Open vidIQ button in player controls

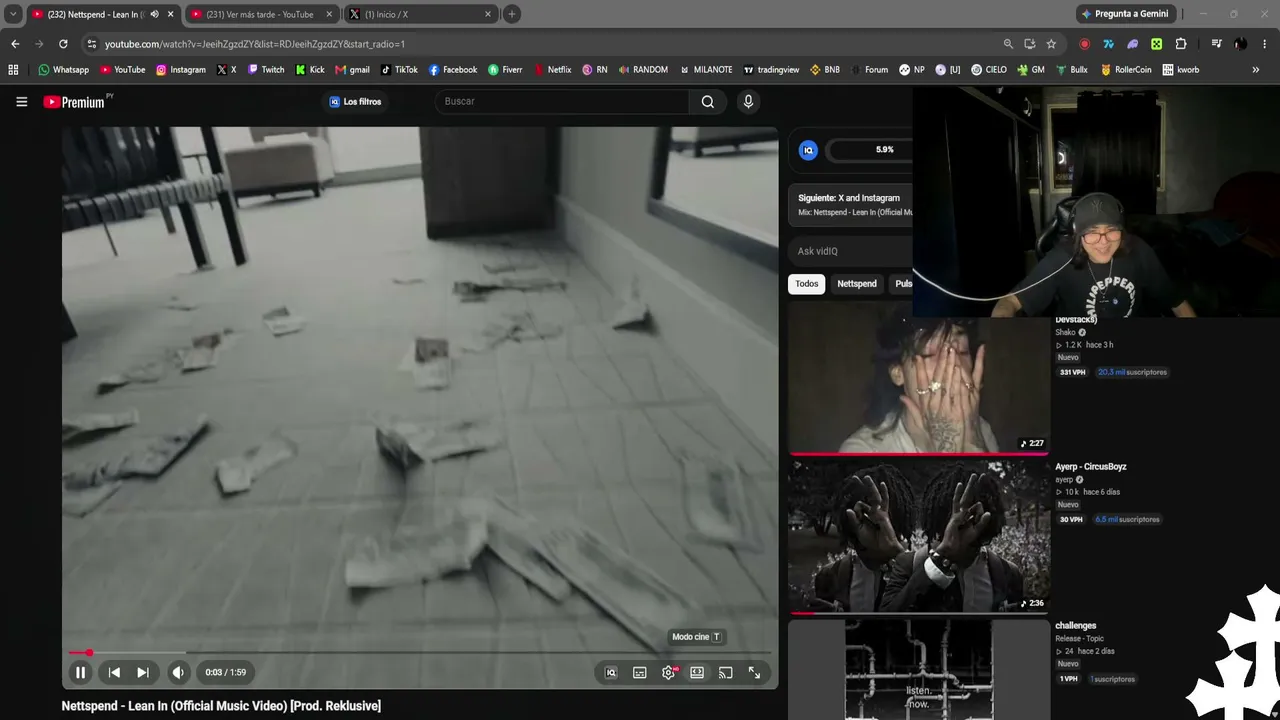click(x=611, y=673)
